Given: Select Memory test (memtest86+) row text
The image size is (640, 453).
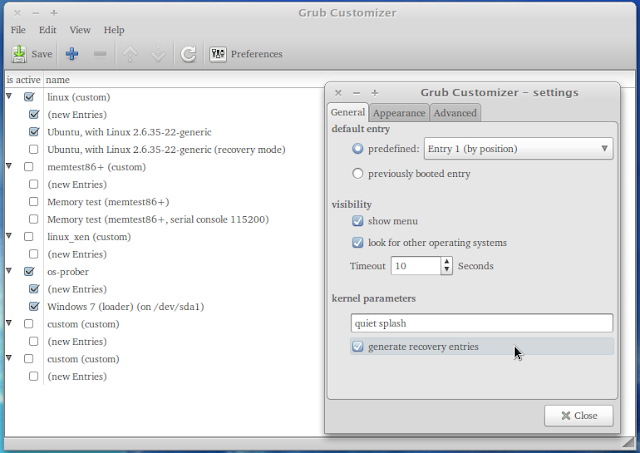Looking at the screenshot, I should pyautogui.click(x=108, y=202).
